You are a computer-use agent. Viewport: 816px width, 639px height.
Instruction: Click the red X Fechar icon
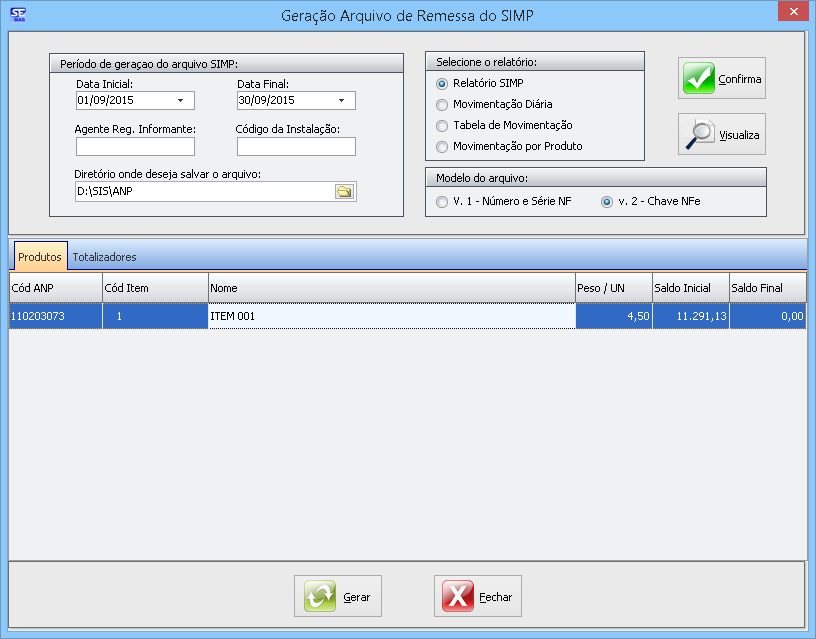pyautogui.click(x=458, y=597)
